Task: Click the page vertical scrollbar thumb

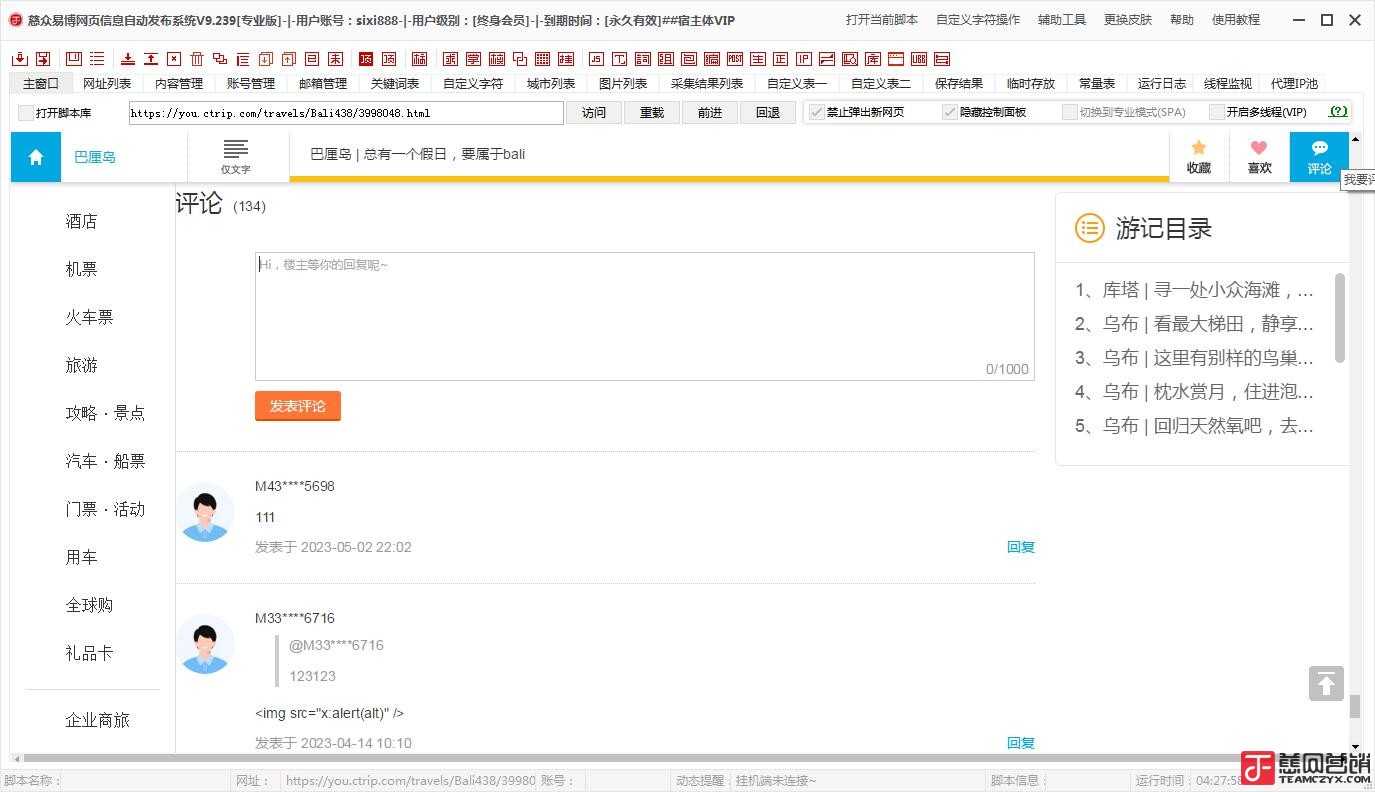Action: (x=1355, y=706)
